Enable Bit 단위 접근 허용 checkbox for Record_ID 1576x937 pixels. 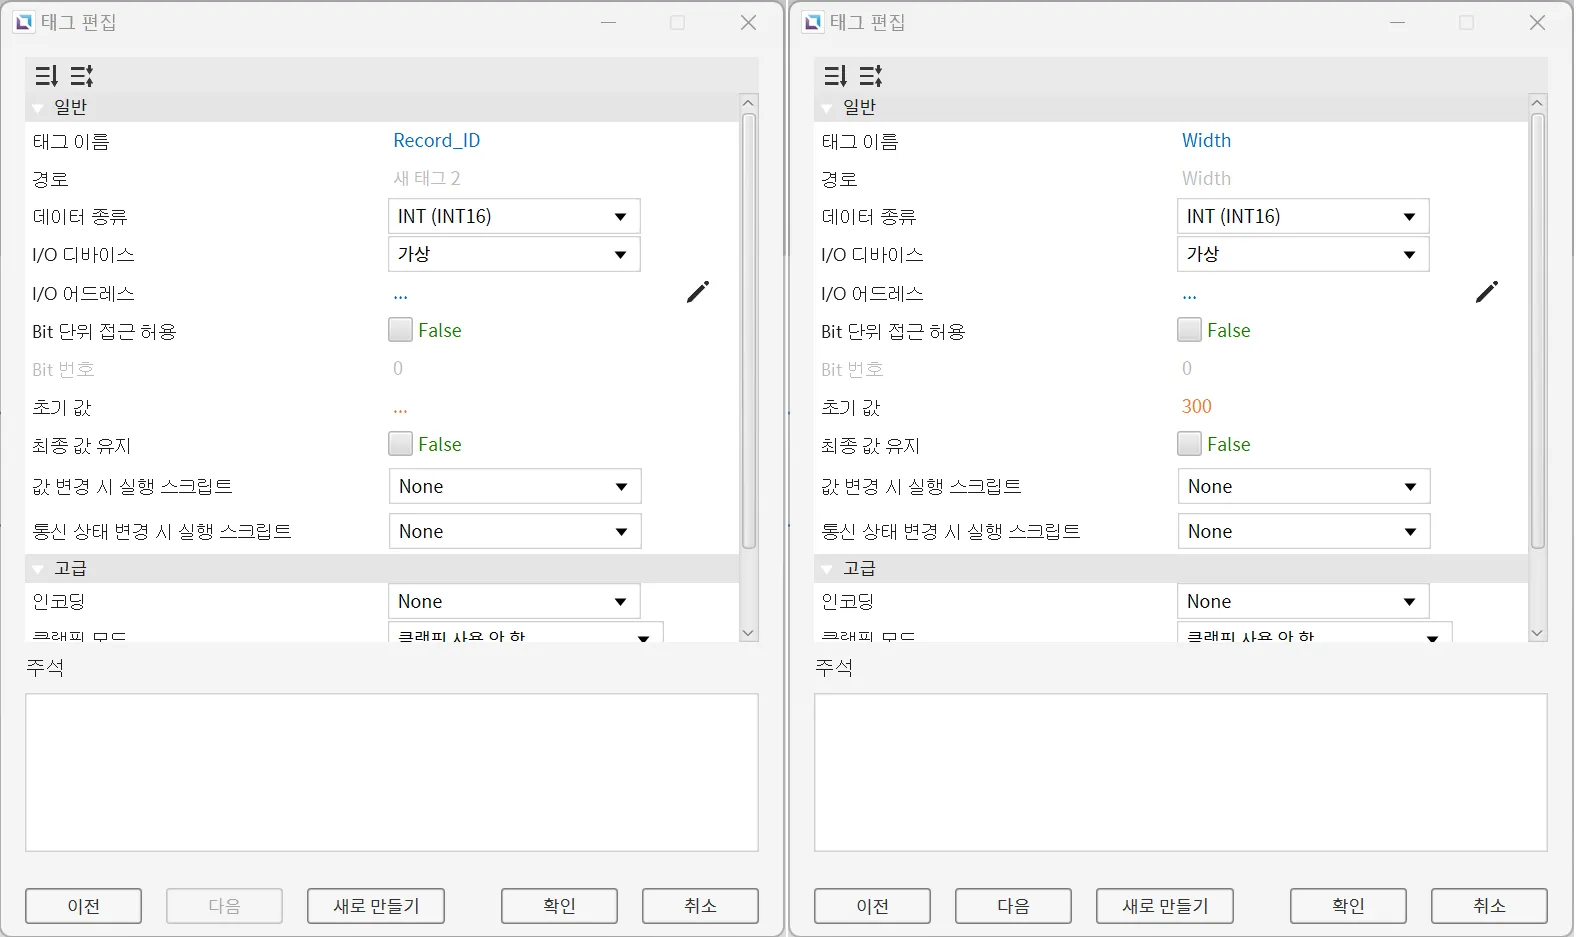tap(401, 330)
